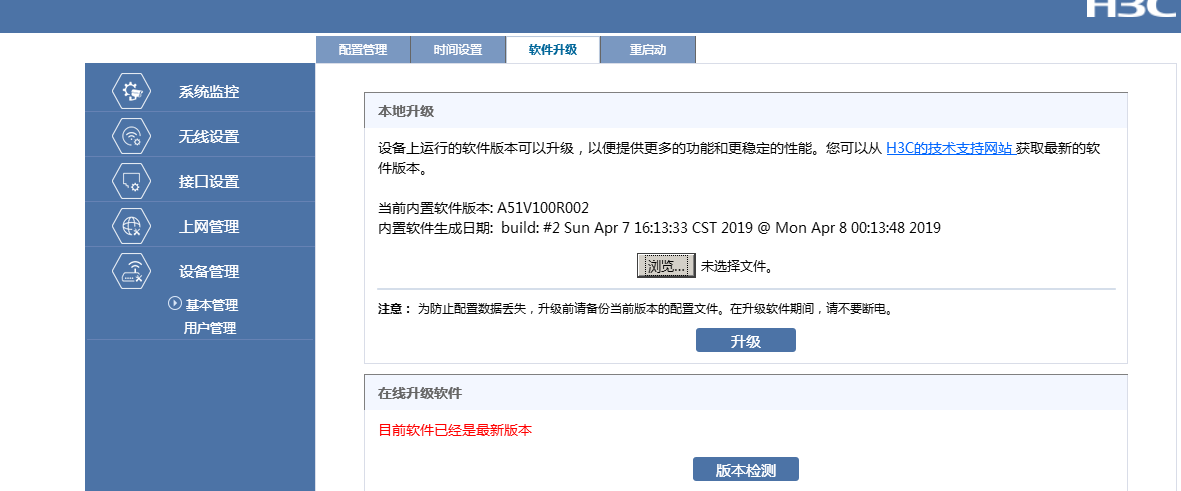Click the device management router icon
The height and width of the screenshot is (491, 1181).
131,272
